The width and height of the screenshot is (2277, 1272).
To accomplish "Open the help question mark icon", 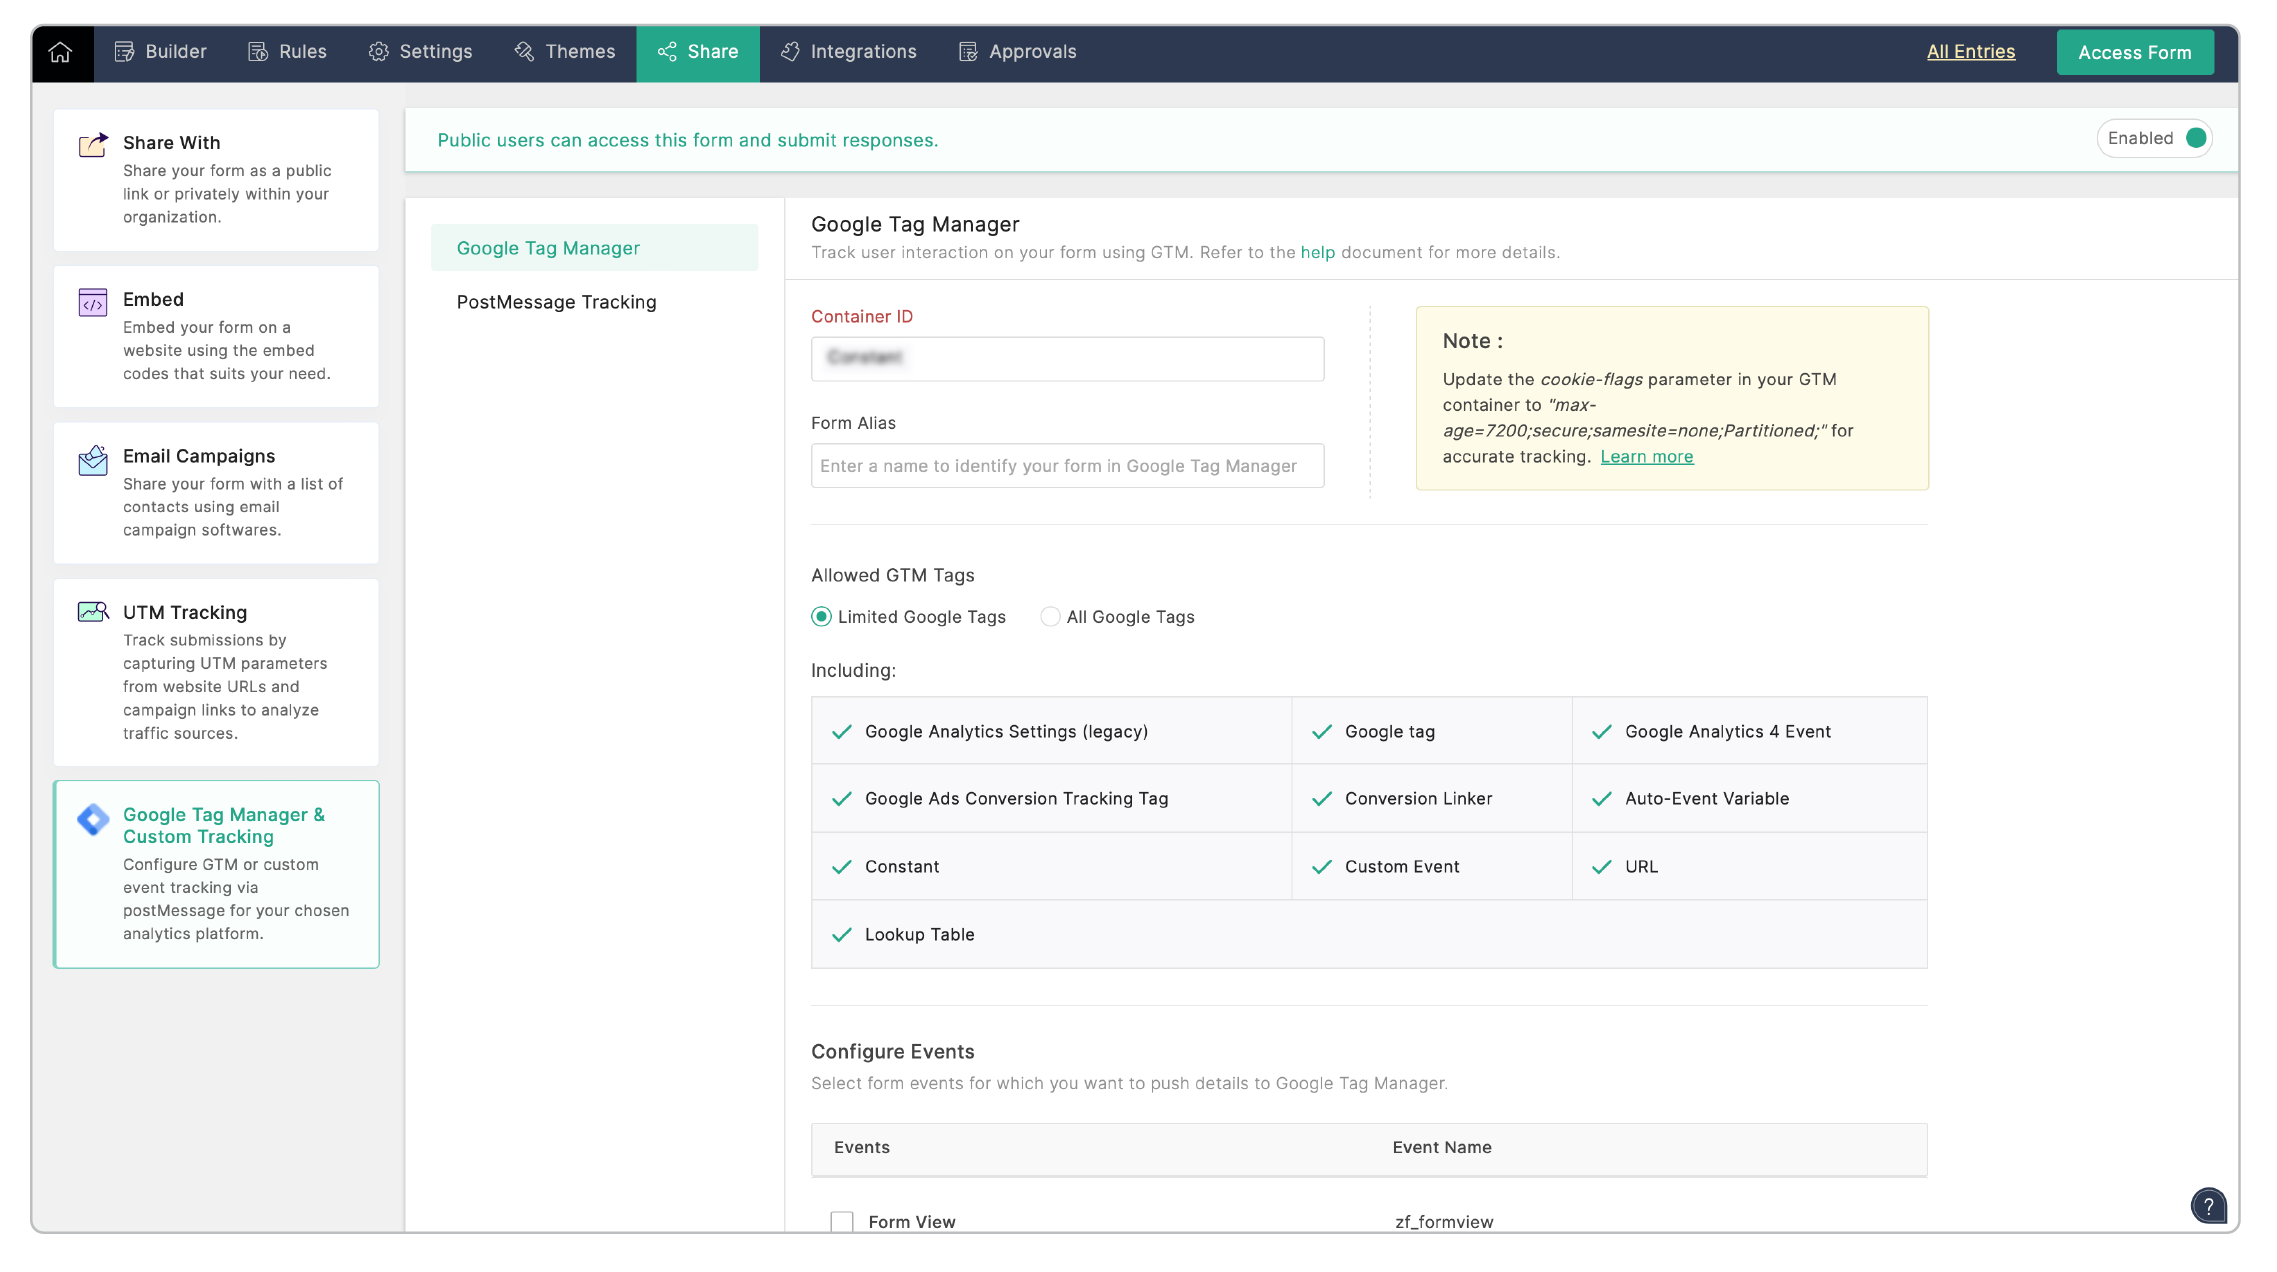I will pos(2208,1205).
